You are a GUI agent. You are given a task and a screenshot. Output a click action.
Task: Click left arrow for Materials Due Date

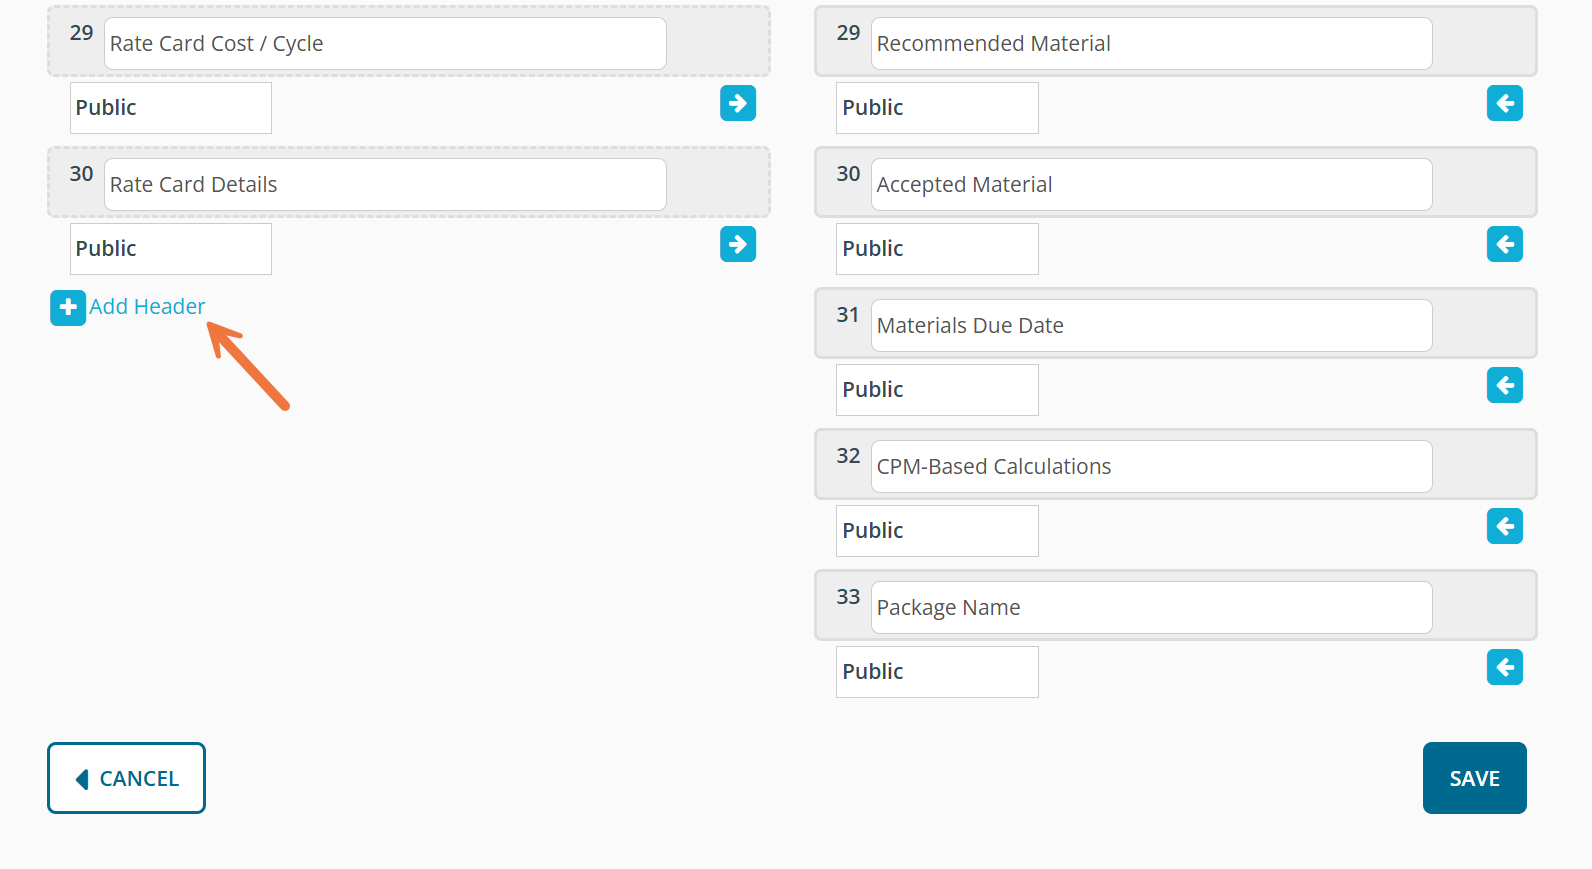(1504, 385)
